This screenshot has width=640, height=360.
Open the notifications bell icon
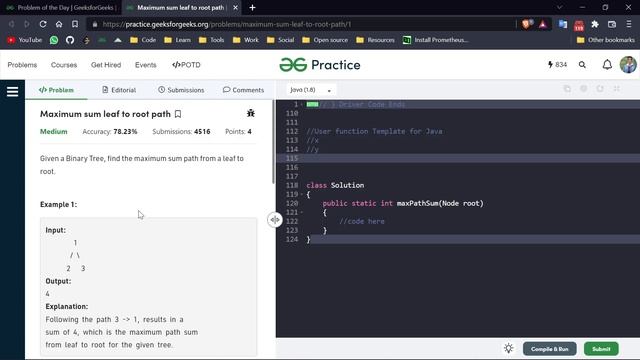(607, 64)
